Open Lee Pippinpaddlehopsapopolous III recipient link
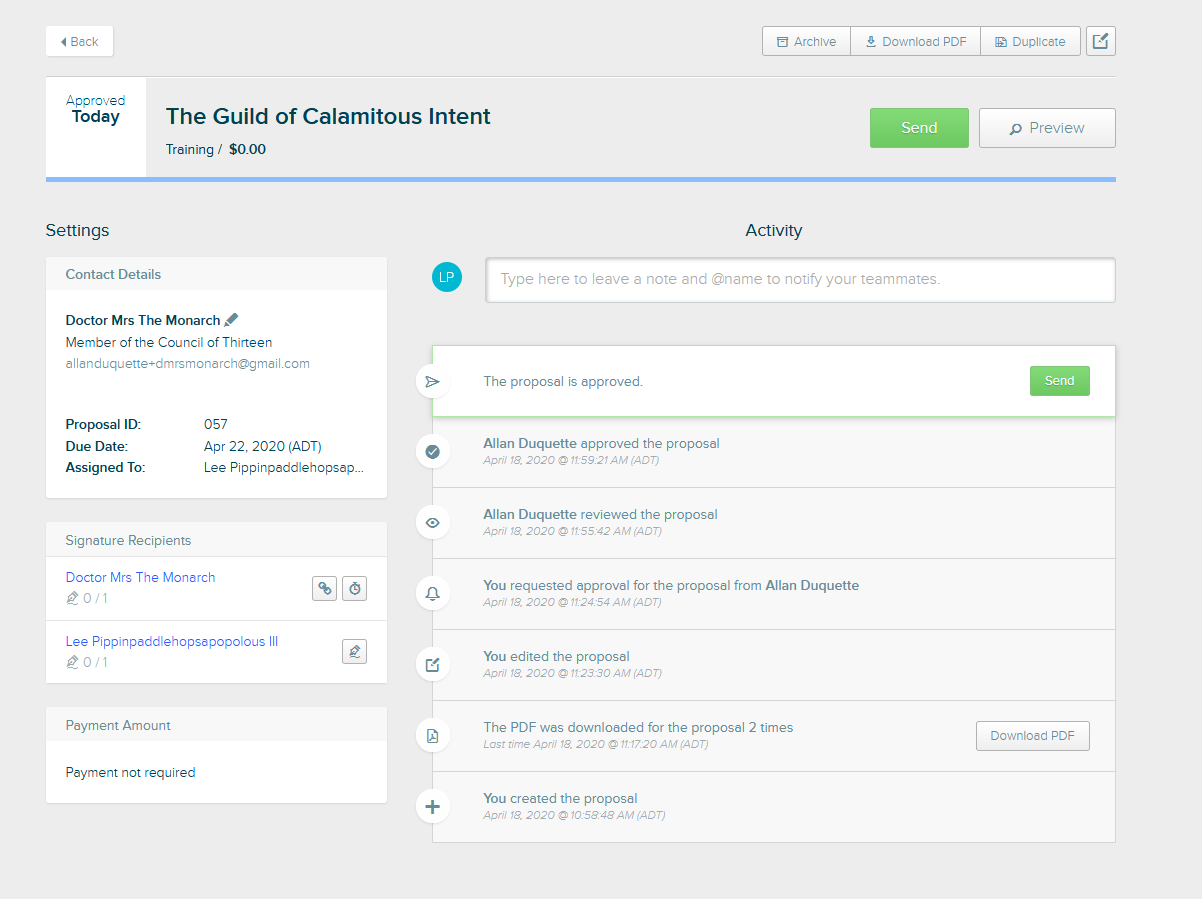1202x899 pixels. [172, 641]
